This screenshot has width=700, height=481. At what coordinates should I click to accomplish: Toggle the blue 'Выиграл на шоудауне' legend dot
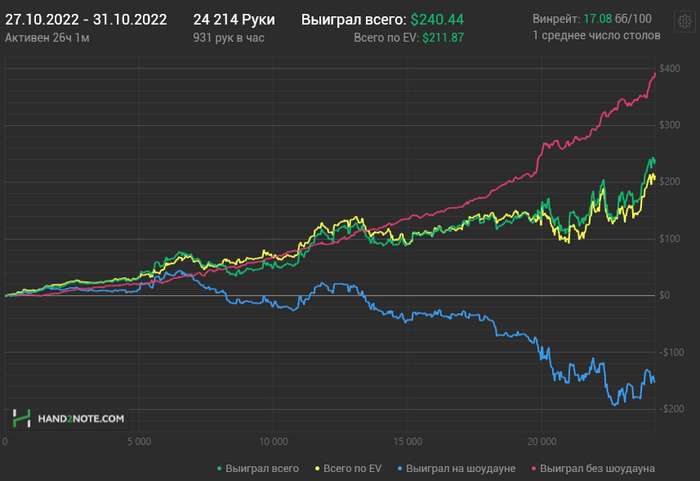click(400, 469)
